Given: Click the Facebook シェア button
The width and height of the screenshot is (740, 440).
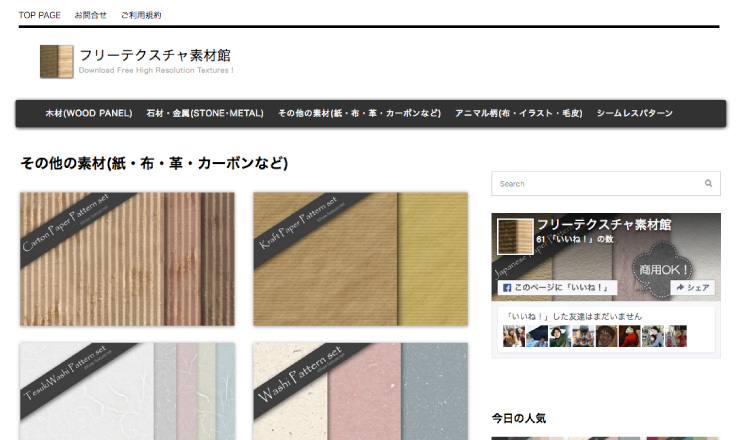Looking at the screenshot, I should [692, 288].
